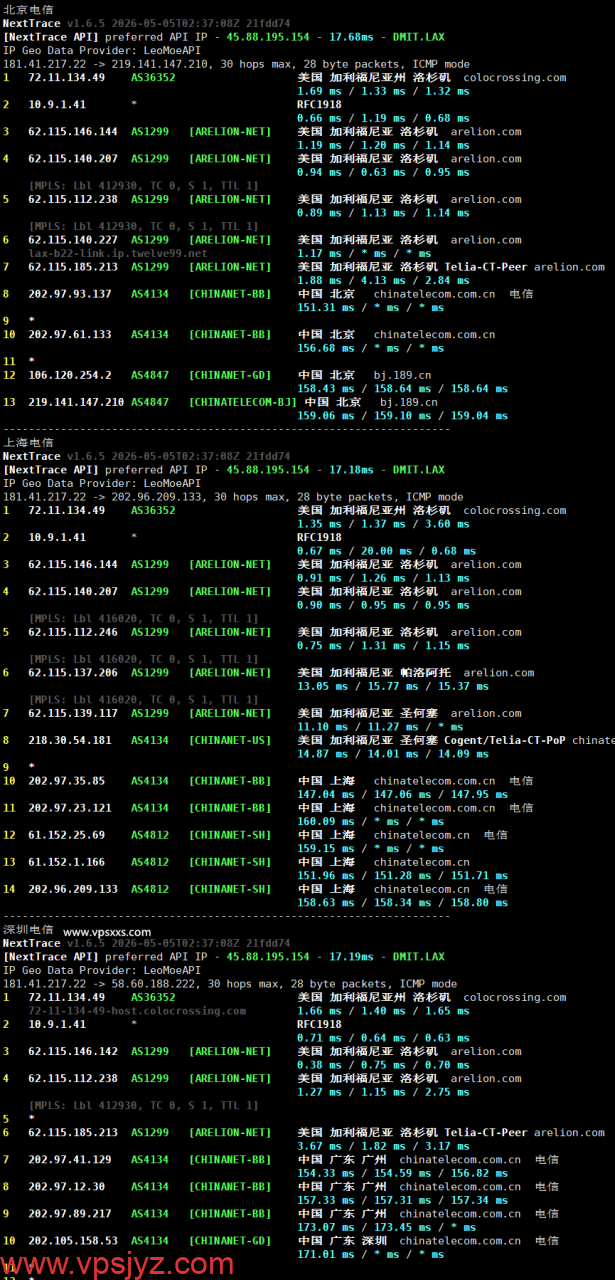Select hop IP 62.115.137.206
The image size is (615, 1280).
[72, 672]
